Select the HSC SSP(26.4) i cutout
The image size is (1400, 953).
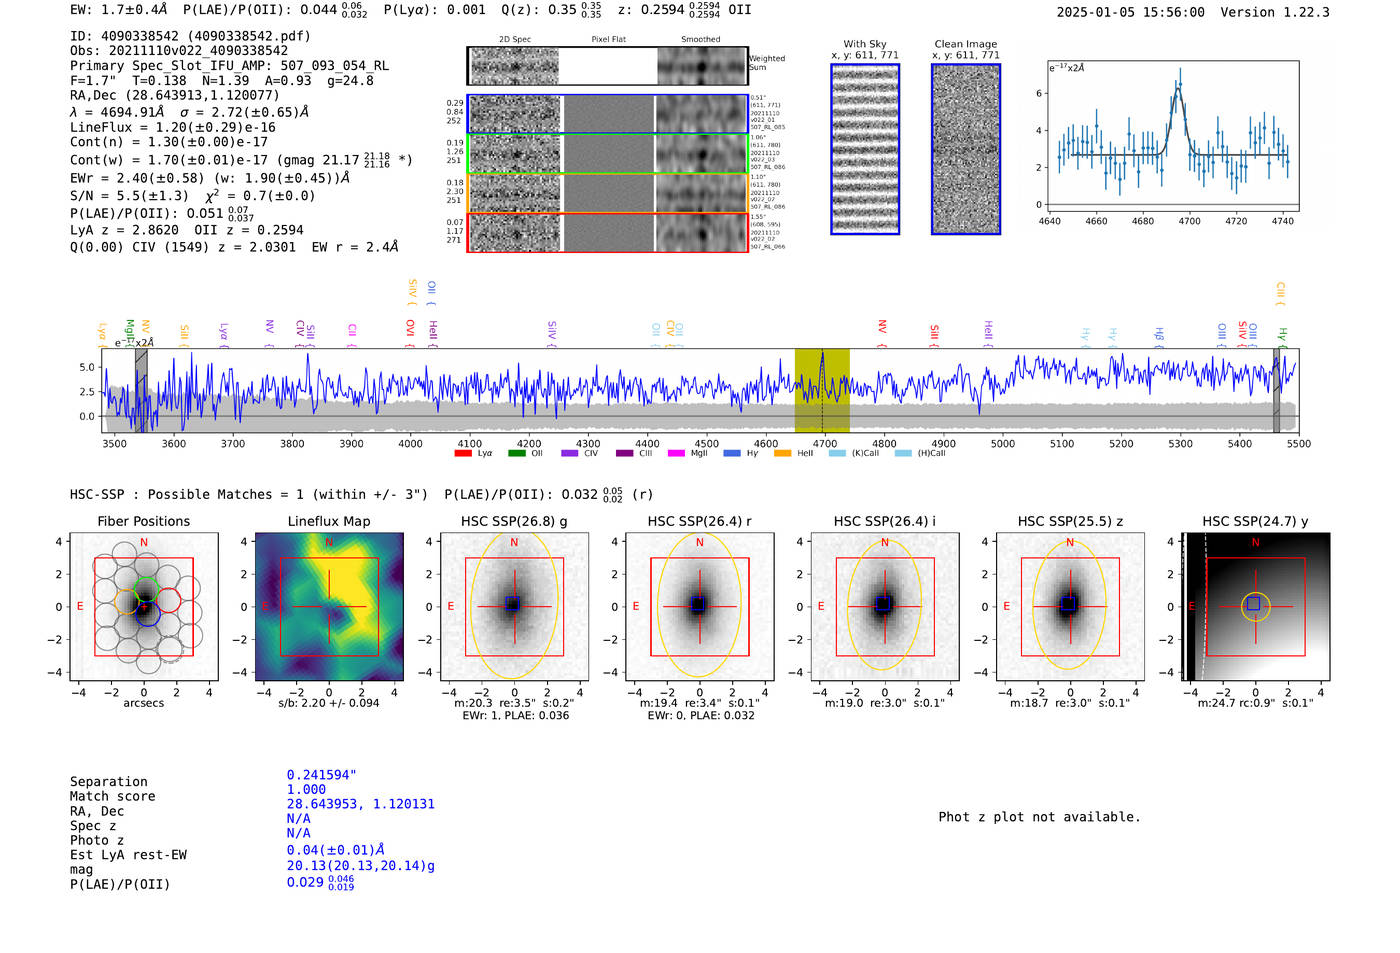click(885, 607)
